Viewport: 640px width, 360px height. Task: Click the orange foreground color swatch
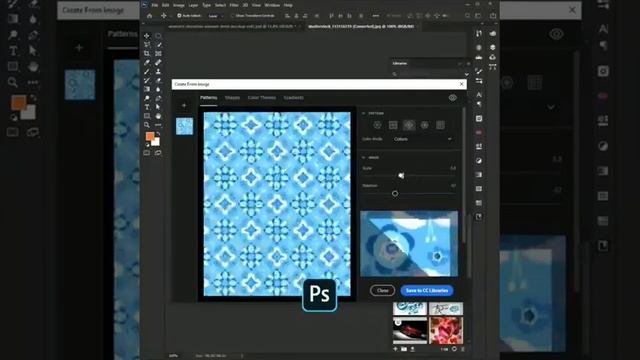point(150,136)
